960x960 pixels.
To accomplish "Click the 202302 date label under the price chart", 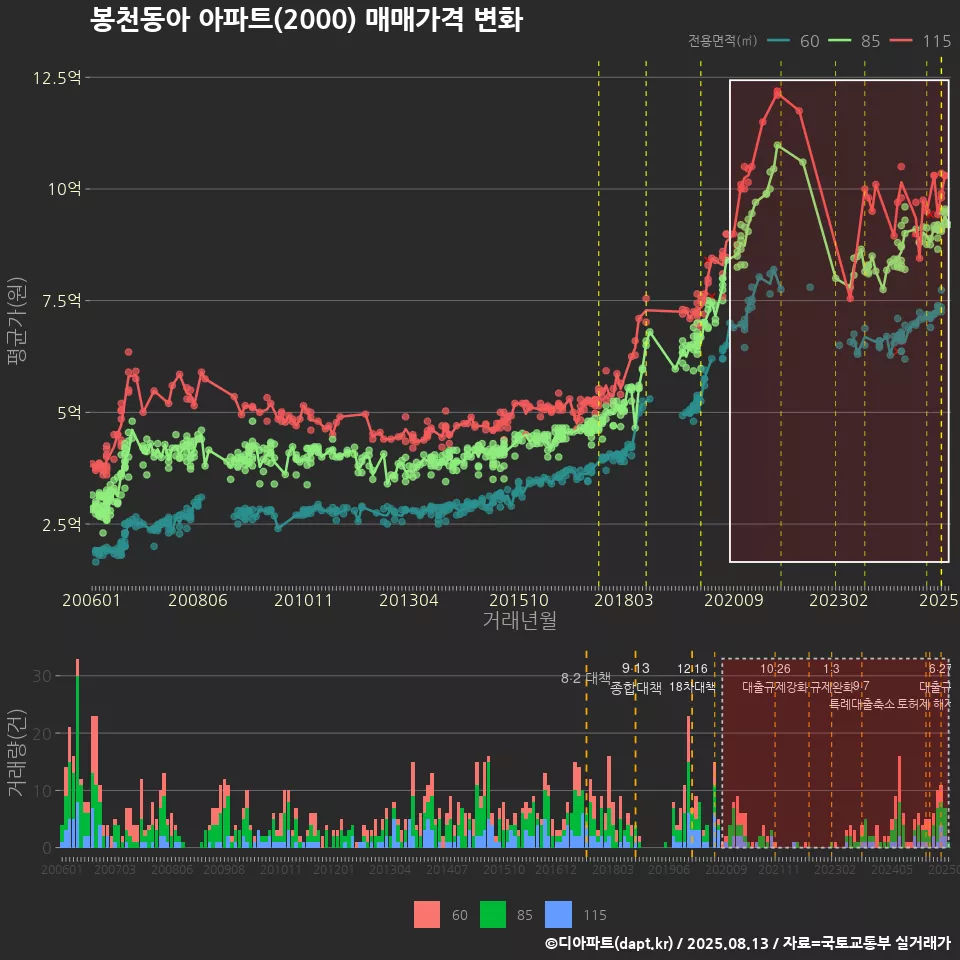I will 839,600.
